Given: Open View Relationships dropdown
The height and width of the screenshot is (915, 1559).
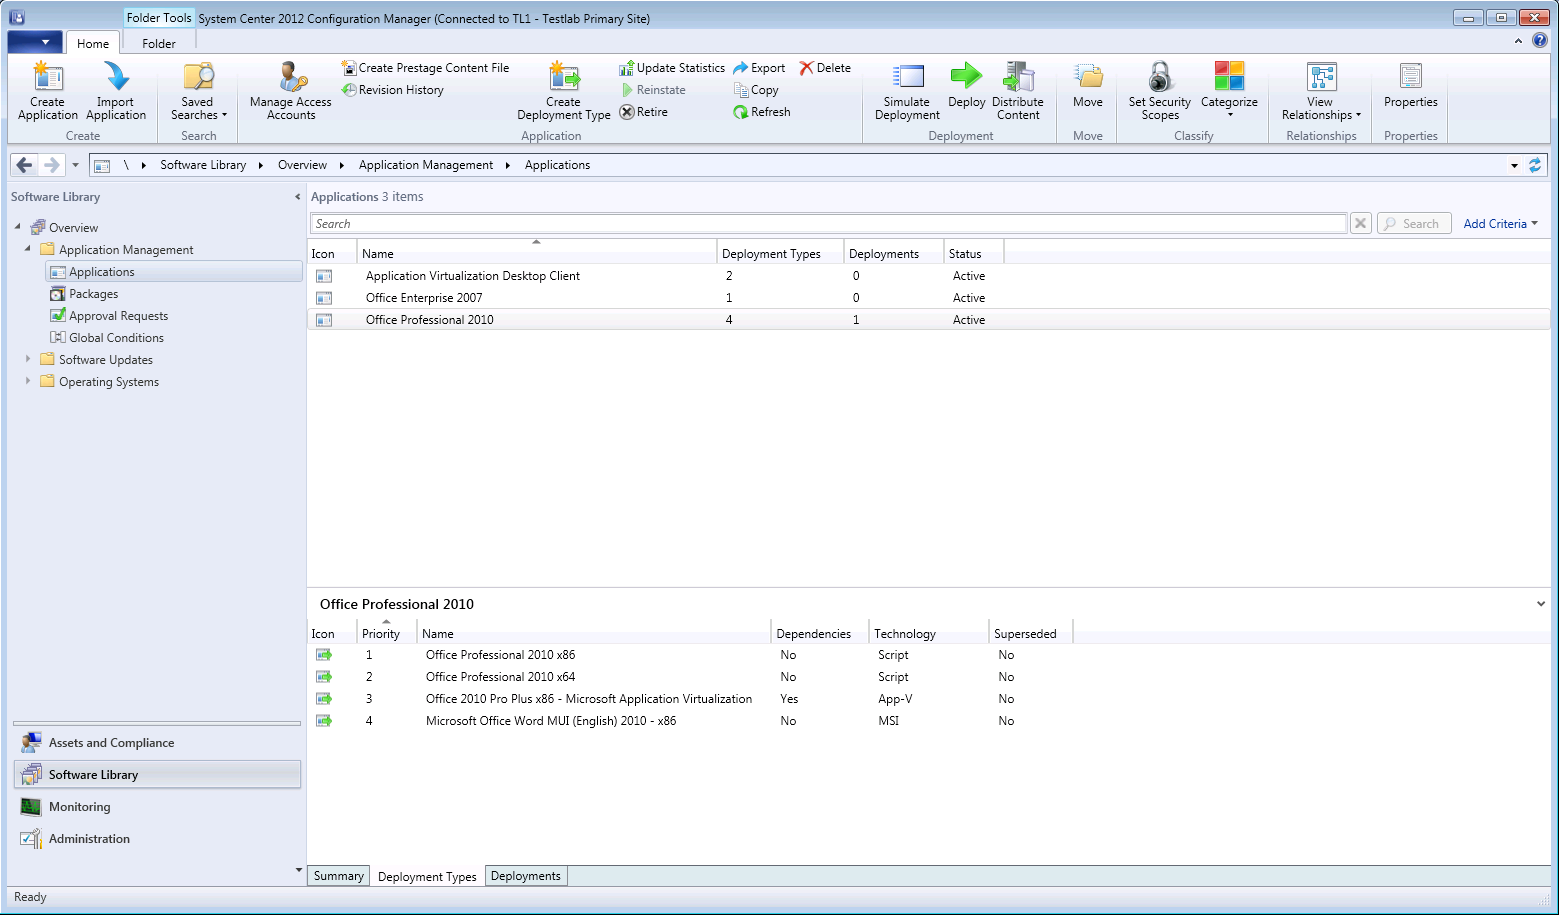Looking at the screenshot, I should pos(1321,91).
